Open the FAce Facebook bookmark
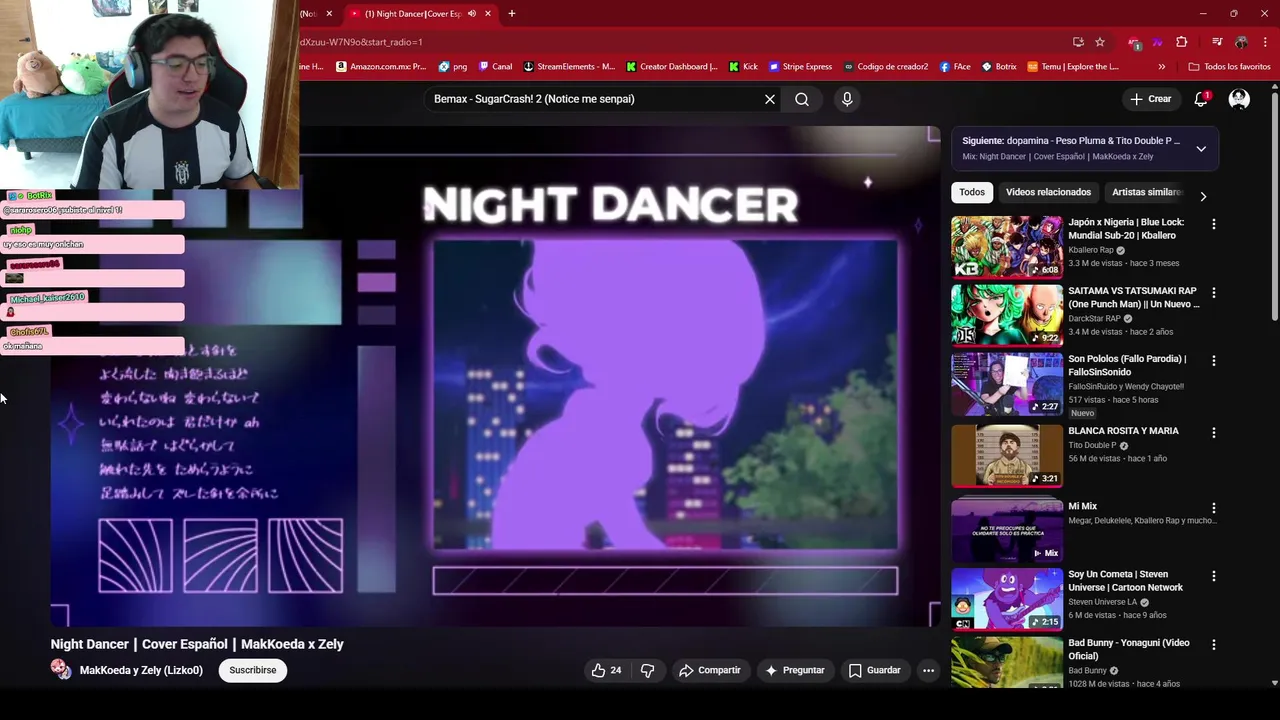 [955, 67]
